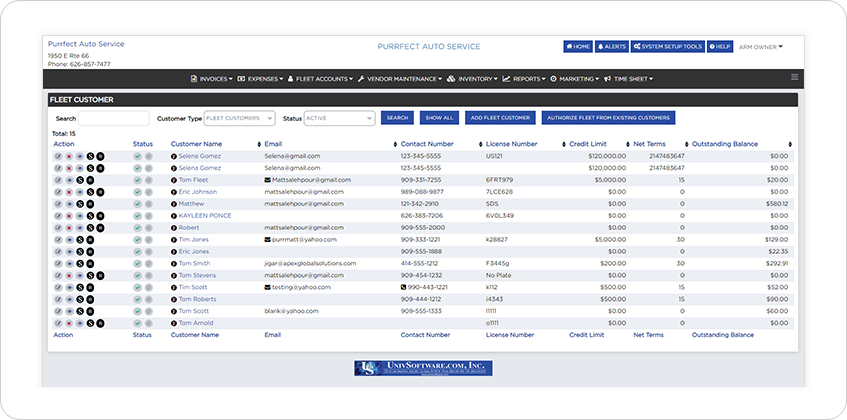Screen dimensions: 847x420
Task: Toggle green active status for Tom Smith
Action: [x=138, y=263]
